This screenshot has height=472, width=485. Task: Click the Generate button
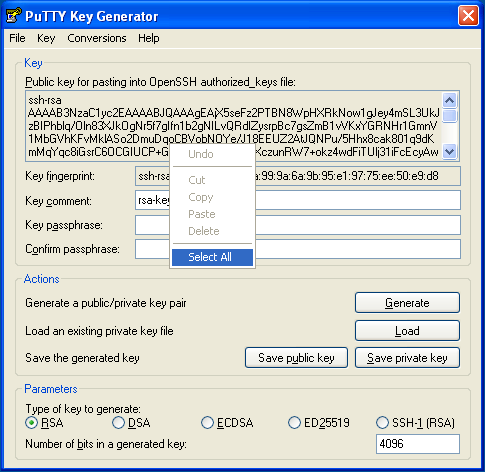tap(407, 303)
